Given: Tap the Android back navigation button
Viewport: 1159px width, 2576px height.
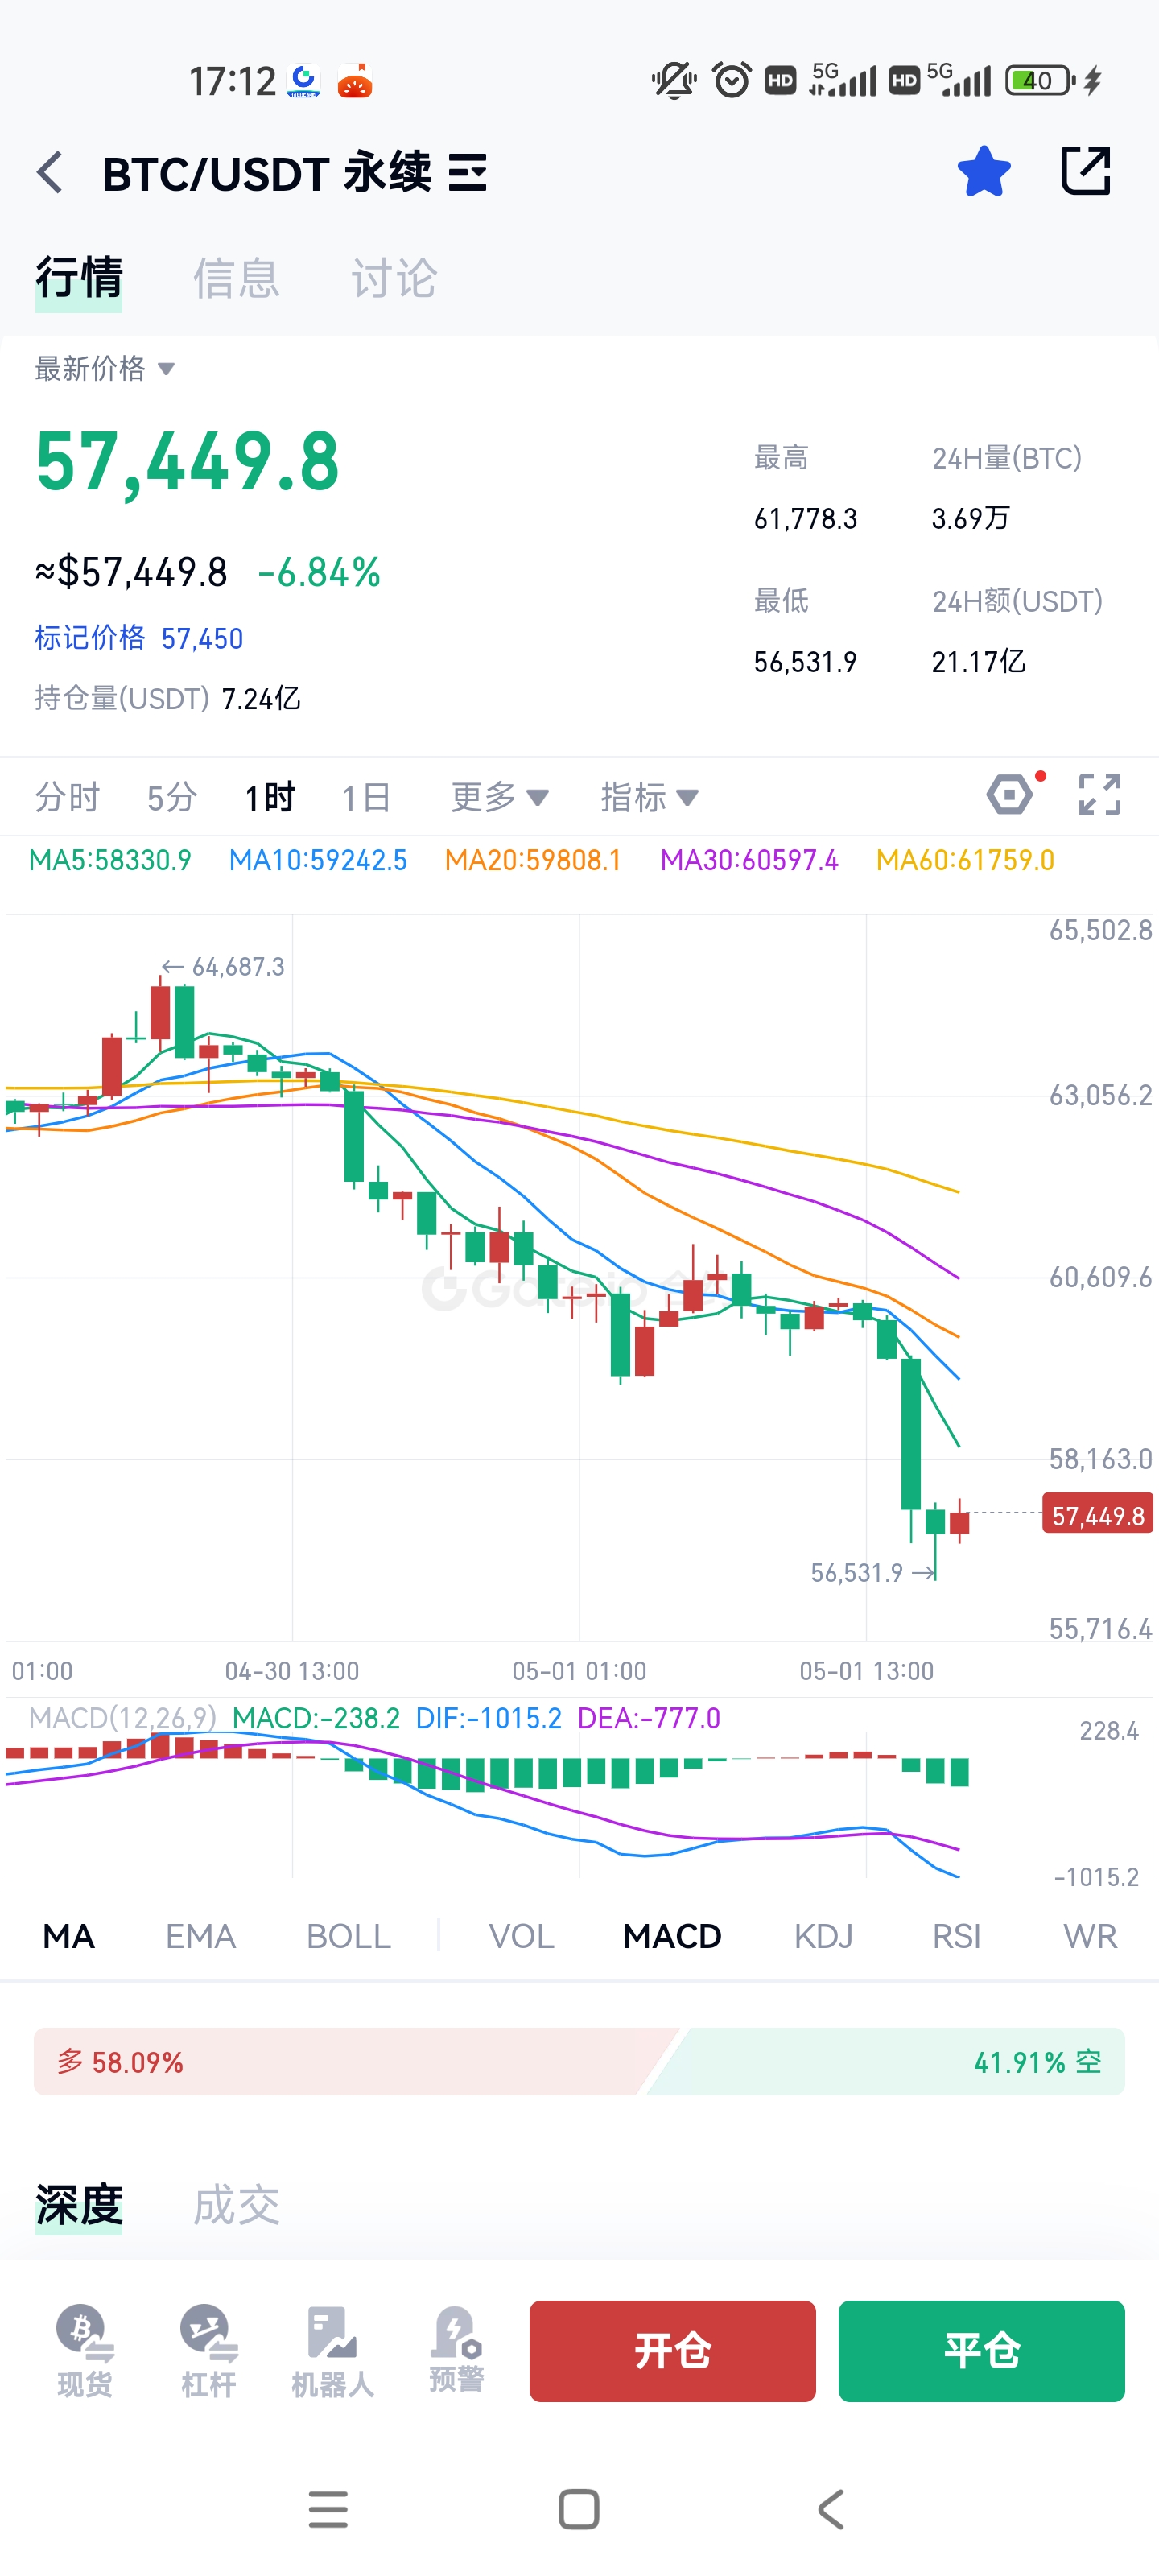Looking at the screenshot, I should click(x=830, y=2509).
